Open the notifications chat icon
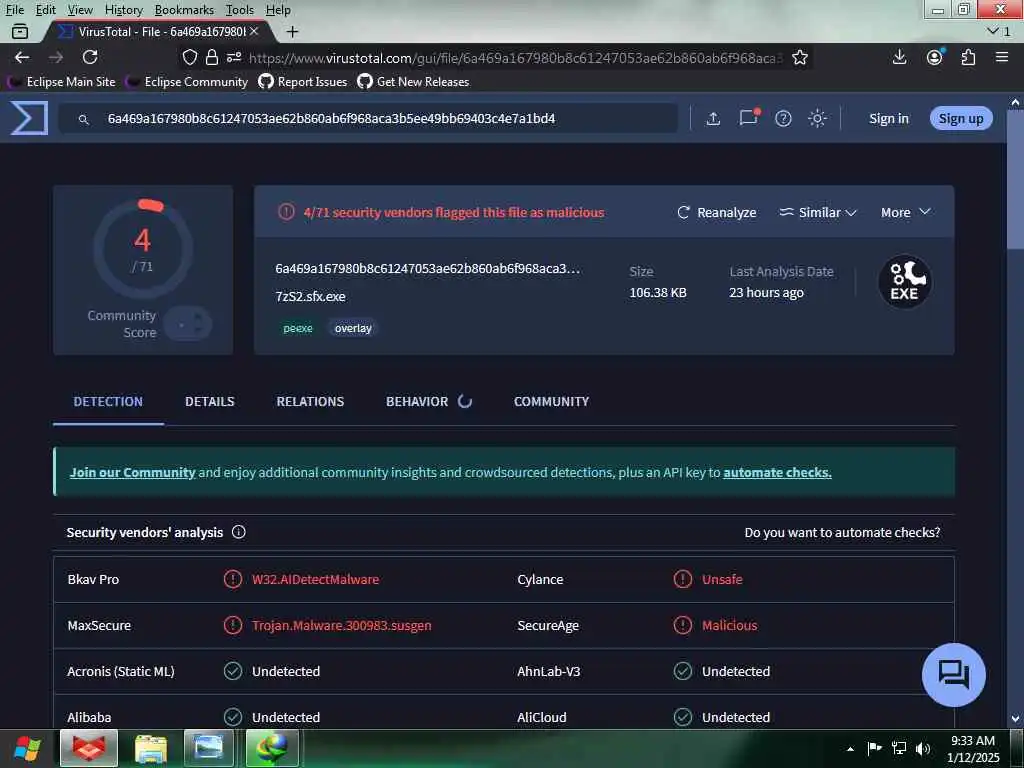 point(748,117)
